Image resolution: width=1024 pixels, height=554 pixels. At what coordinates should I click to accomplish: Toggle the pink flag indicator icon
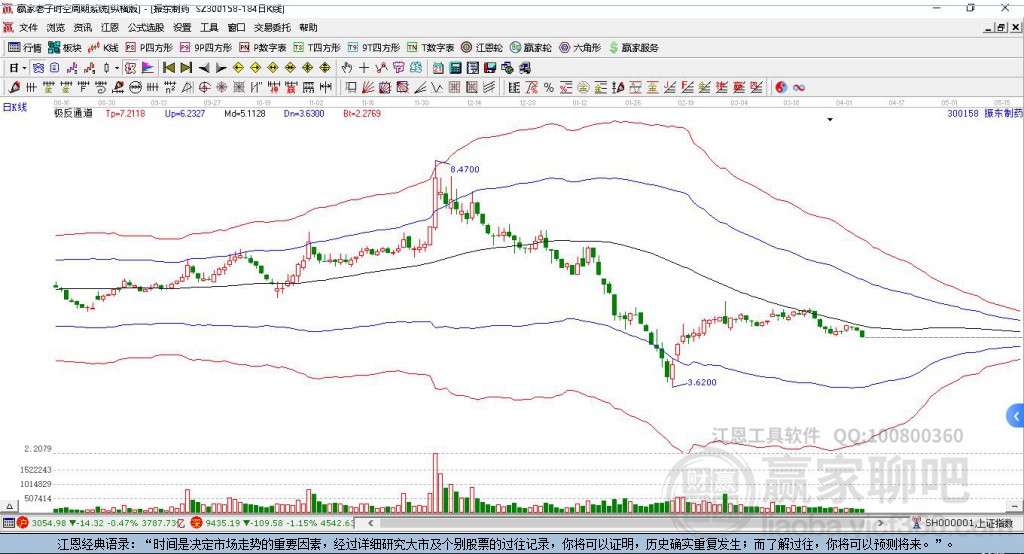(x=148, y=68)
